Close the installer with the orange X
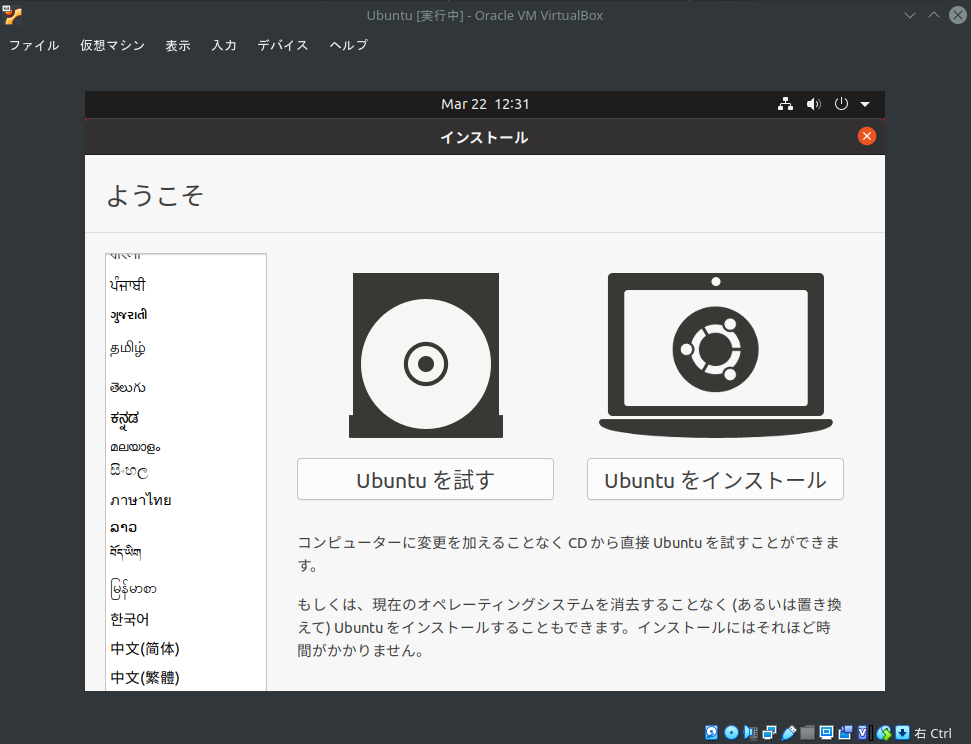The height and width of the screenshot is (744, 971). coord(866,136)
